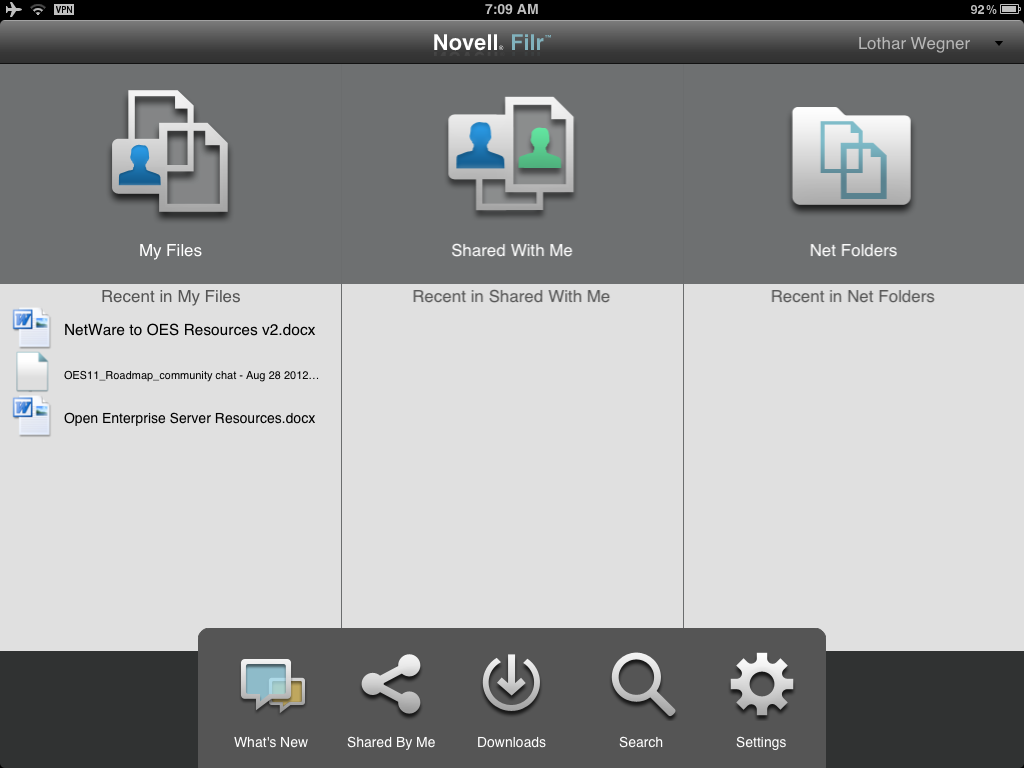
Task: Click Word icon beside Open Enterprise Server Resources
Action: [31, 416]
